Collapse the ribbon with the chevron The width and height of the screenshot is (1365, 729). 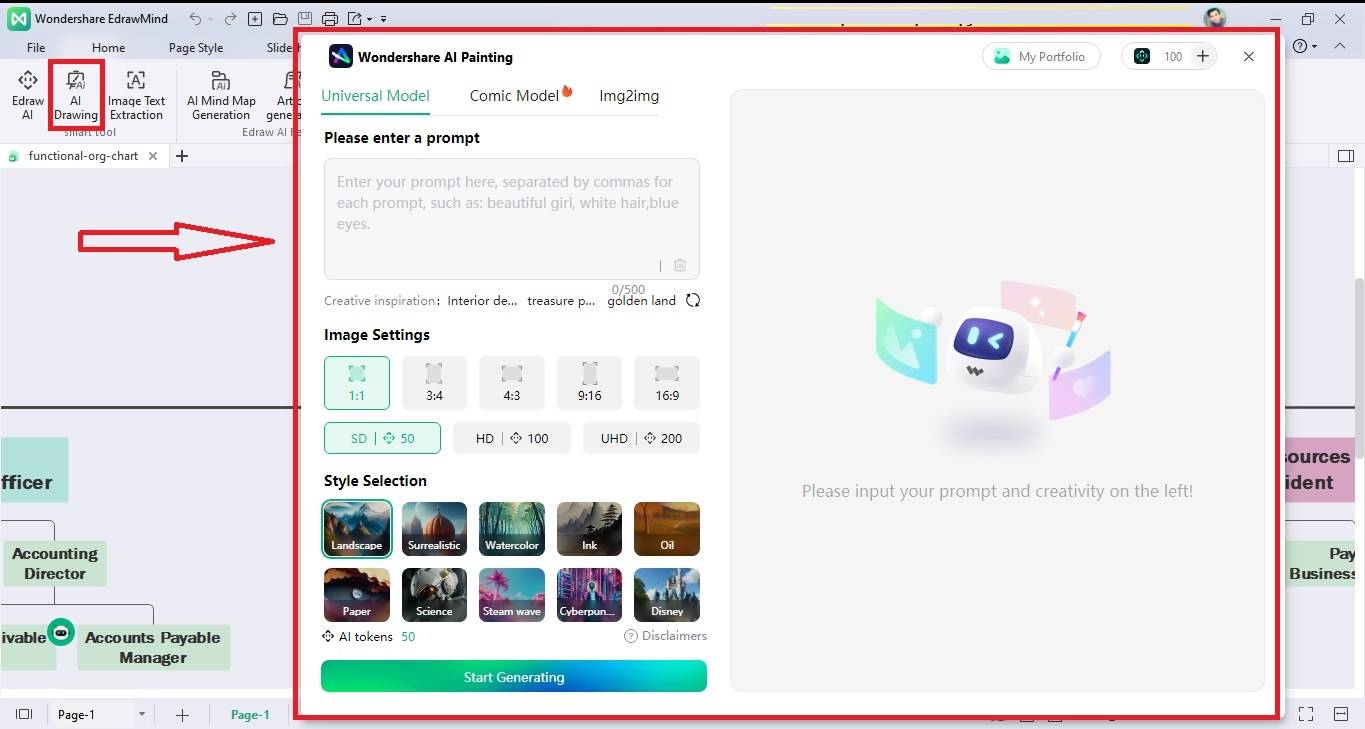(1342, 46)
